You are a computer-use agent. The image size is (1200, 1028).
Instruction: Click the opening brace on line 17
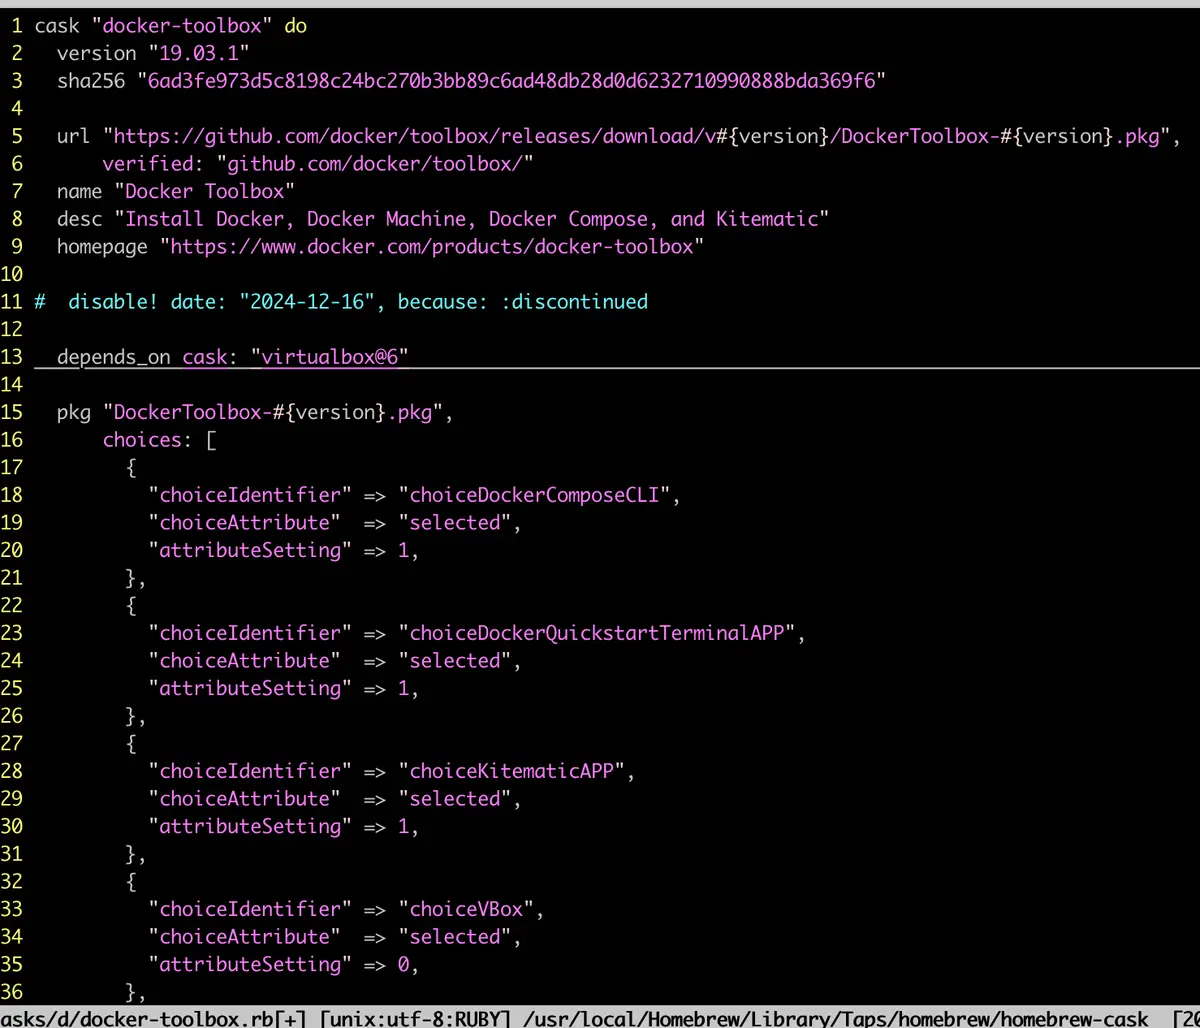coord(130,467)
